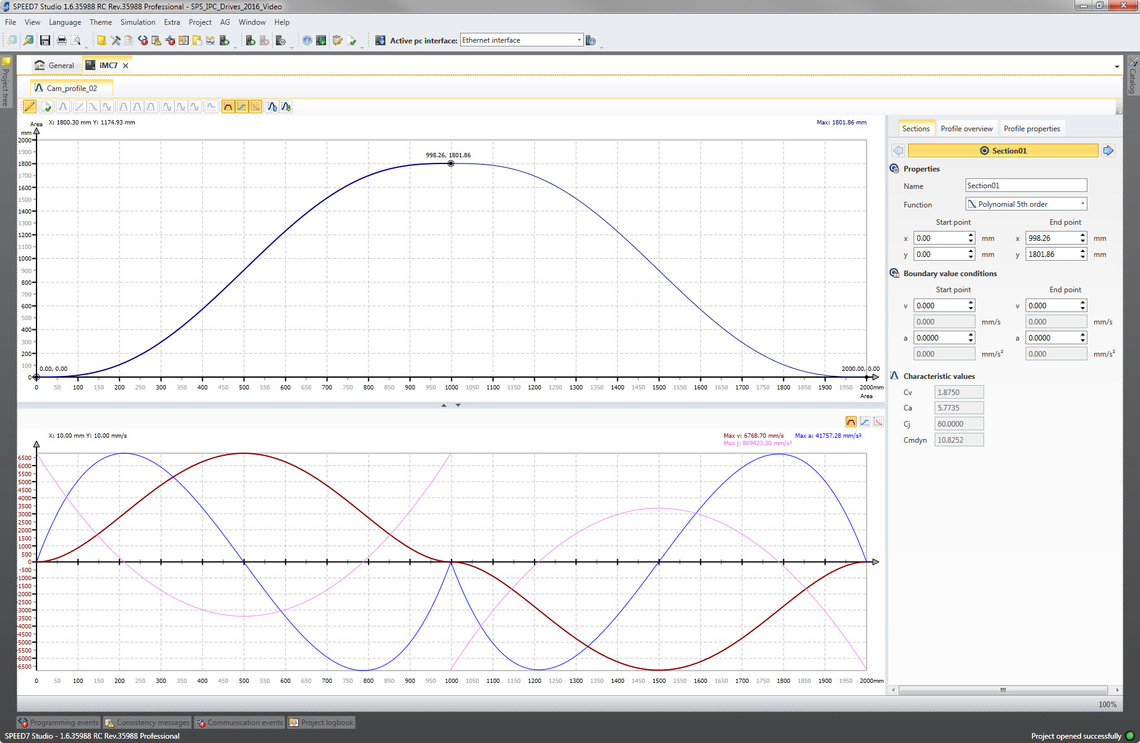The image size is (1140, 743).
Task: Click the Print icon in main toolbar
Action: 61,41
